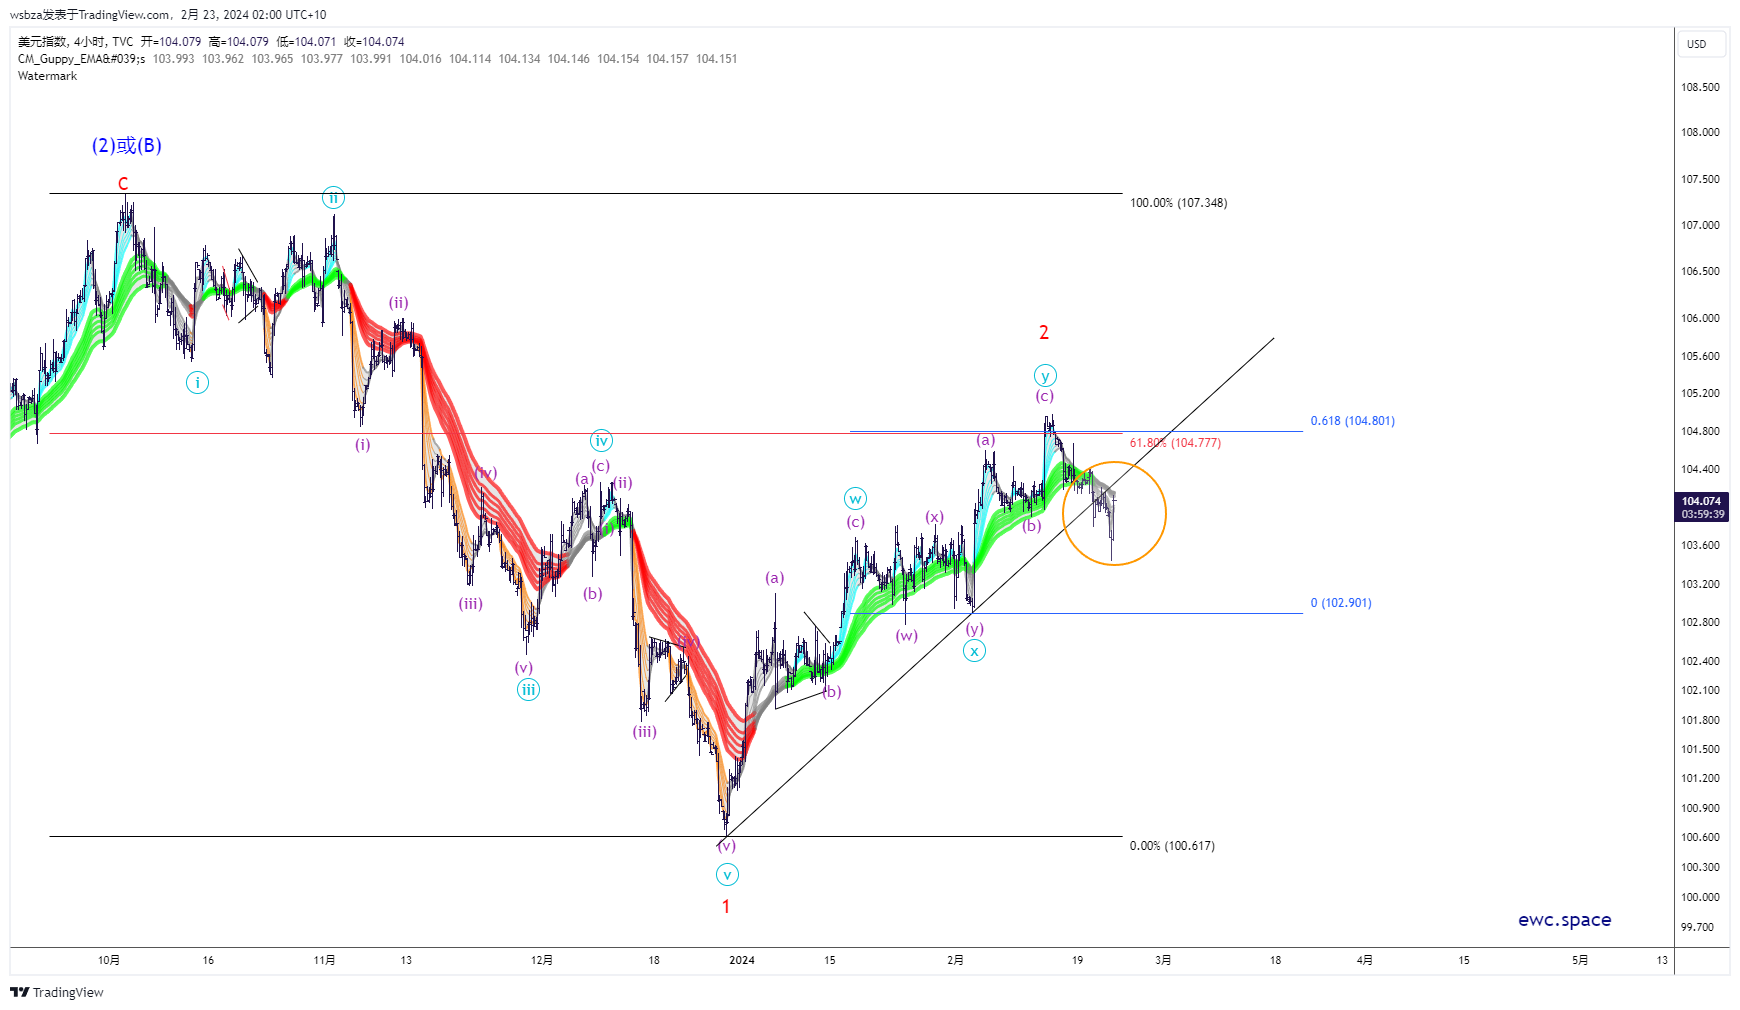Select the Watermark indicator label
The width and height of the screenshot is (1740, 1010).
(x=47, y=76)
